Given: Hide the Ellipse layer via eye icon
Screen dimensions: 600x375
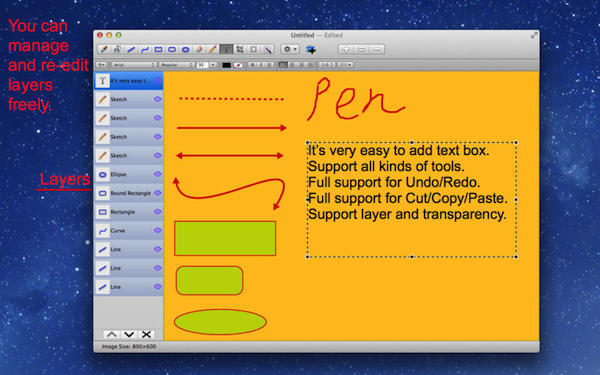Looking at the screenshot, I should click(x=158, y=174).
